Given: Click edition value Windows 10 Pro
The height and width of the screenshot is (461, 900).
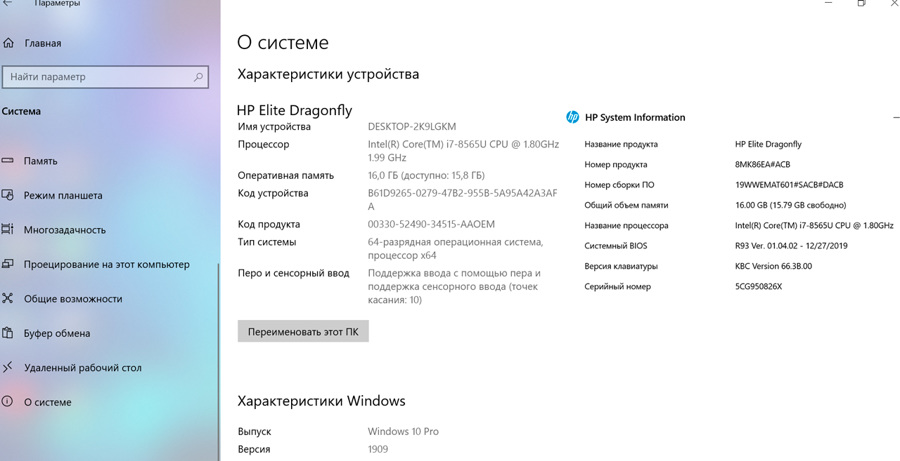Looking at the screenshot, I should coord(403,432).
